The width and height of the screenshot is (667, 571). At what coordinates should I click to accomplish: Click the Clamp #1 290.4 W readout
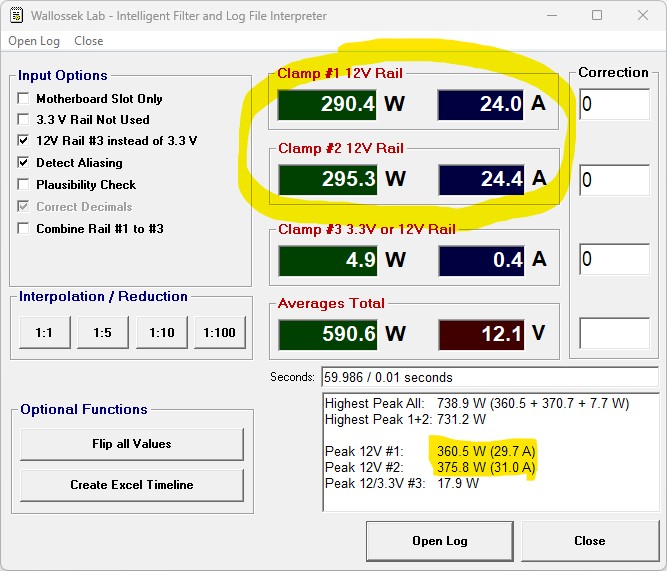pos(327,104)
